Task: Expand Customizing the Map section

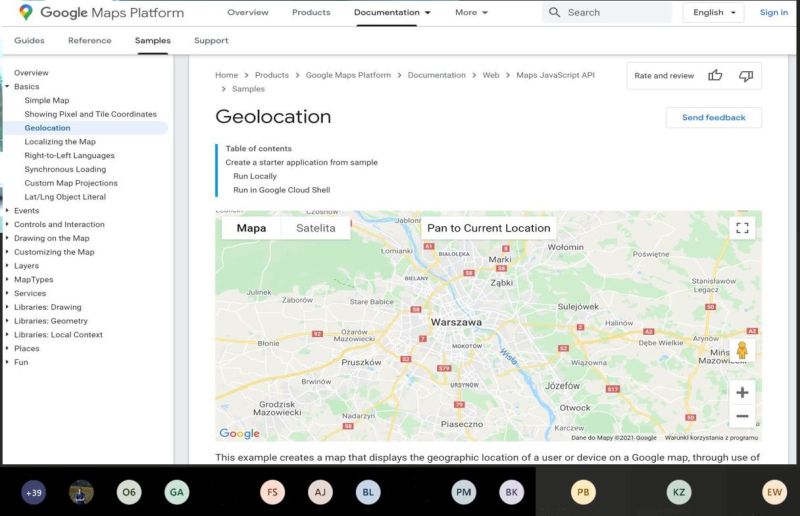Action: coord(8,252)
